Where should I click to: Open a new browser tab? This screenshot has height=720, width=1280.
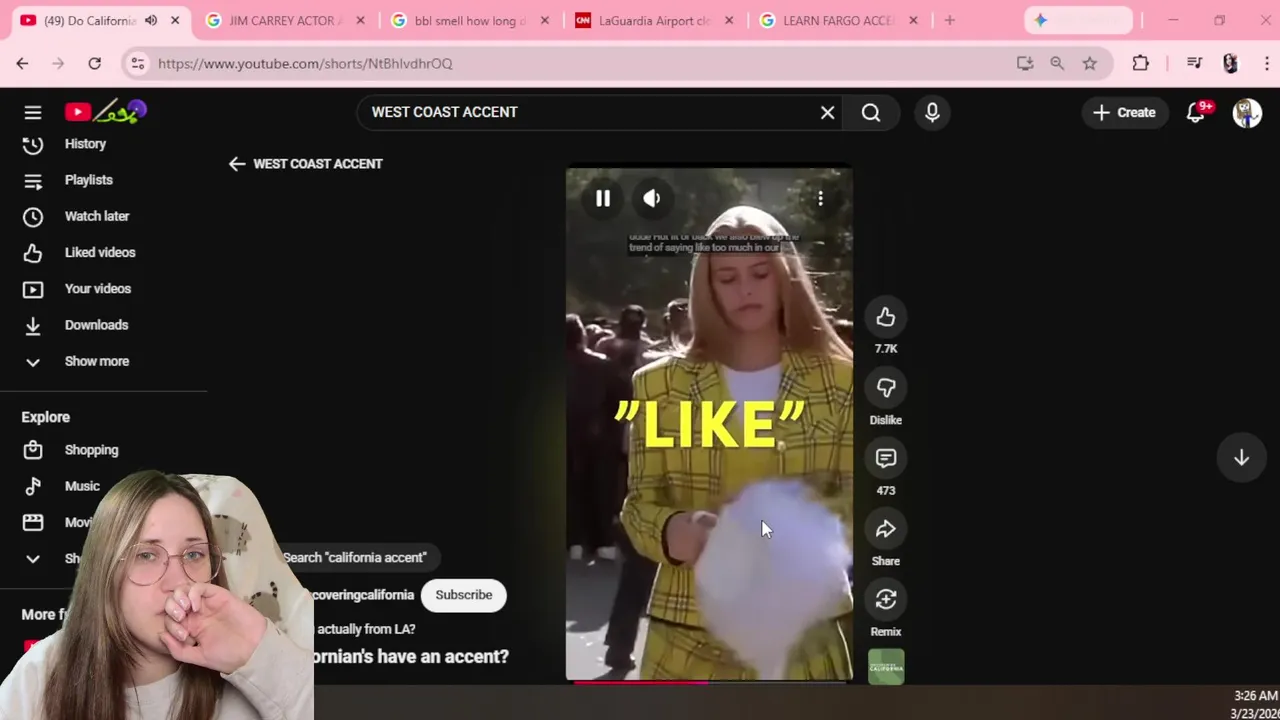[x=950, y=21]
